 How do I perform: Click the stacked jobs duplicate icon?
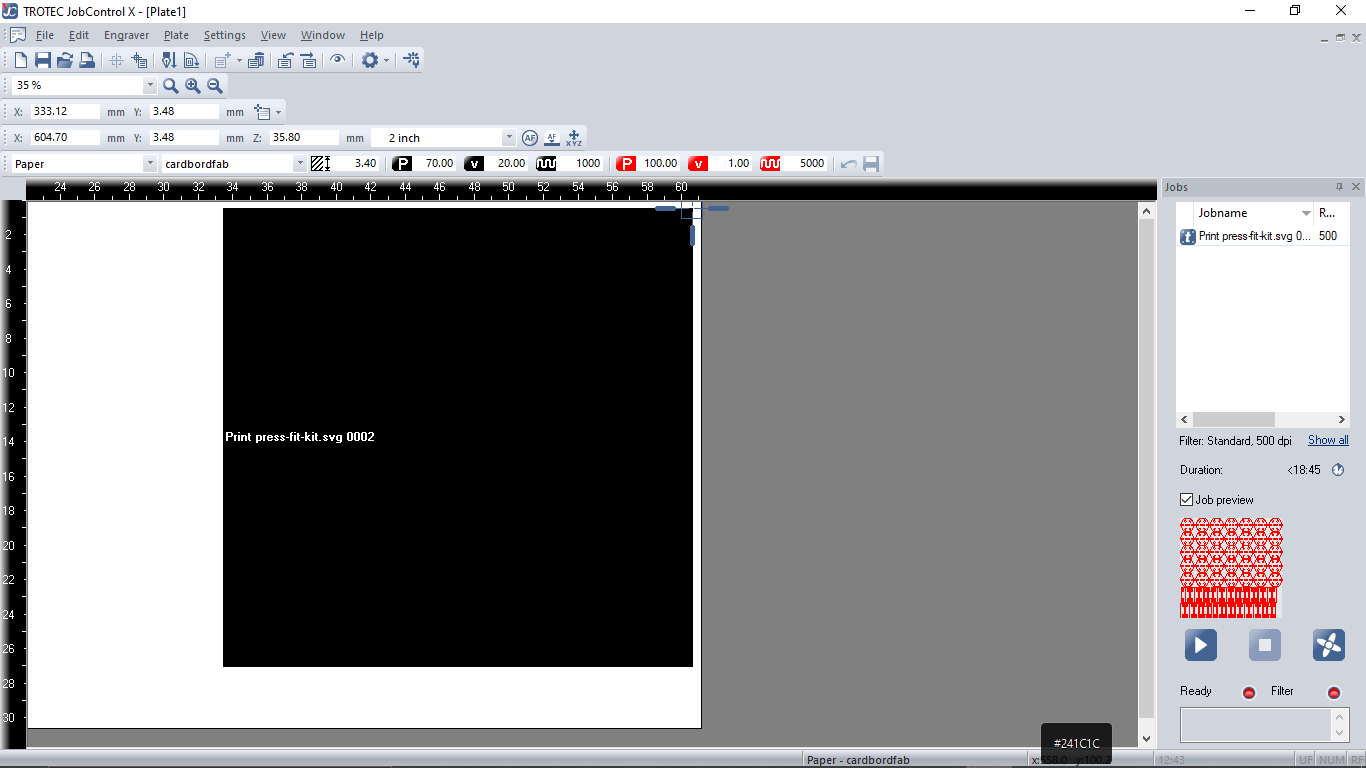pyautogui.click(x=256, y=60)
